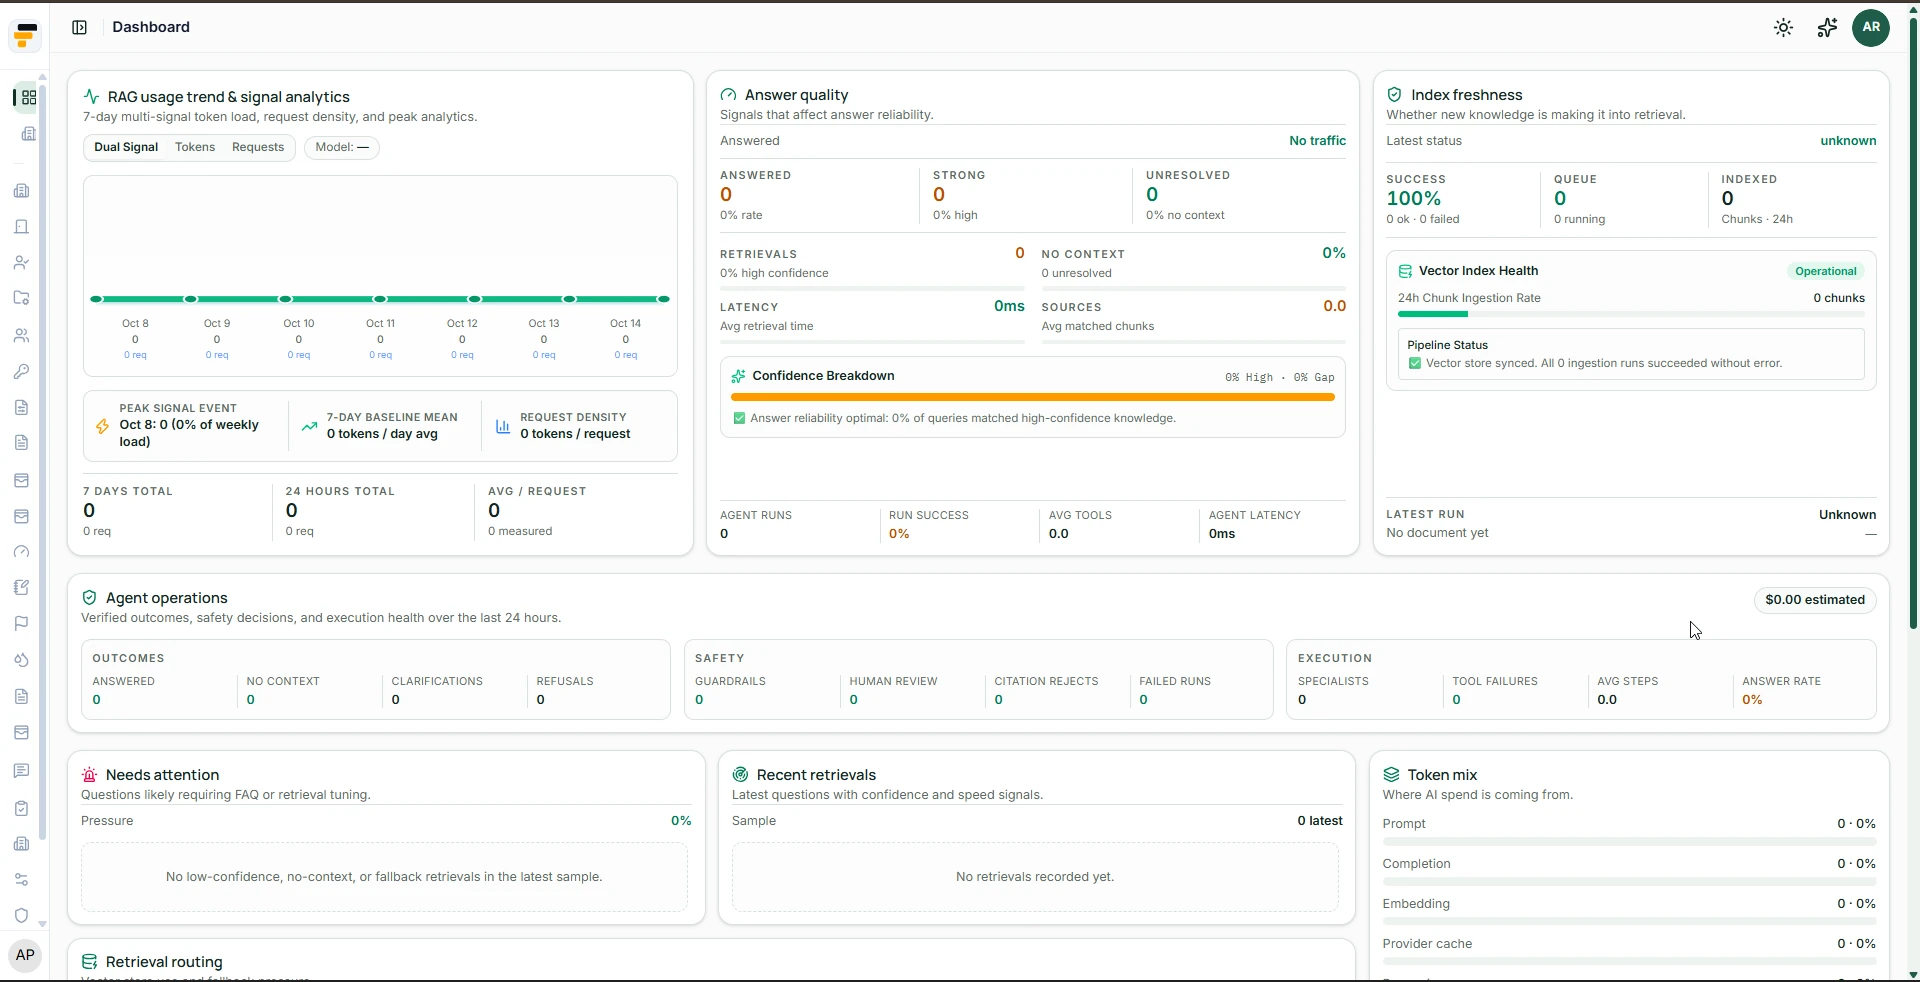Click the "Embedding" row label in Token mix

[x=1416, y=904]
